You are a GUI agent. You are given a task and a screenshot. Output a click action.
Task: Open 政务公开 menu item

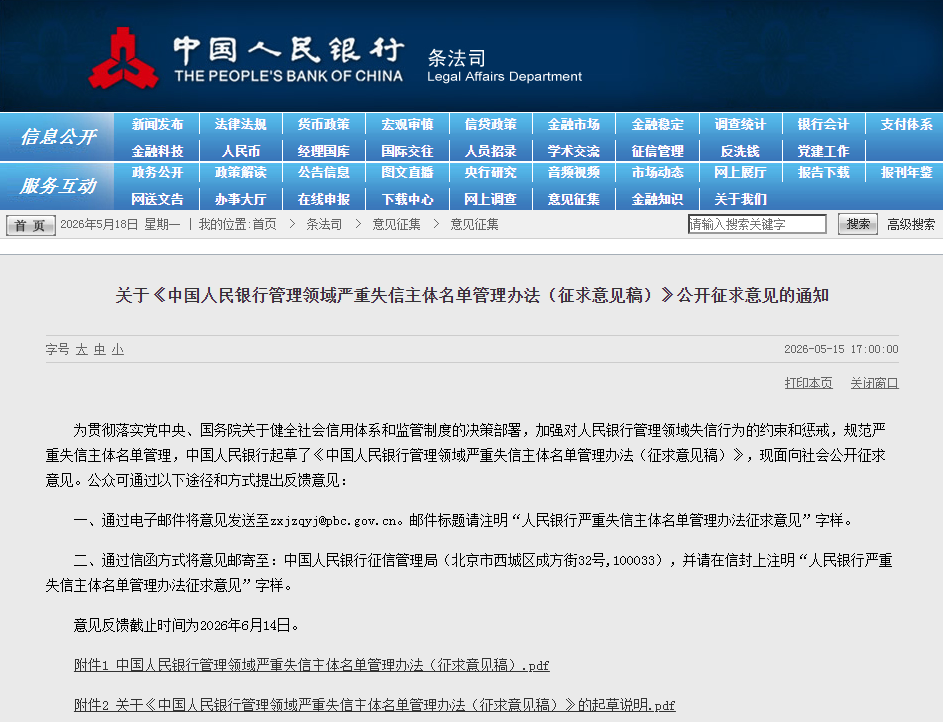pos(158,173)
